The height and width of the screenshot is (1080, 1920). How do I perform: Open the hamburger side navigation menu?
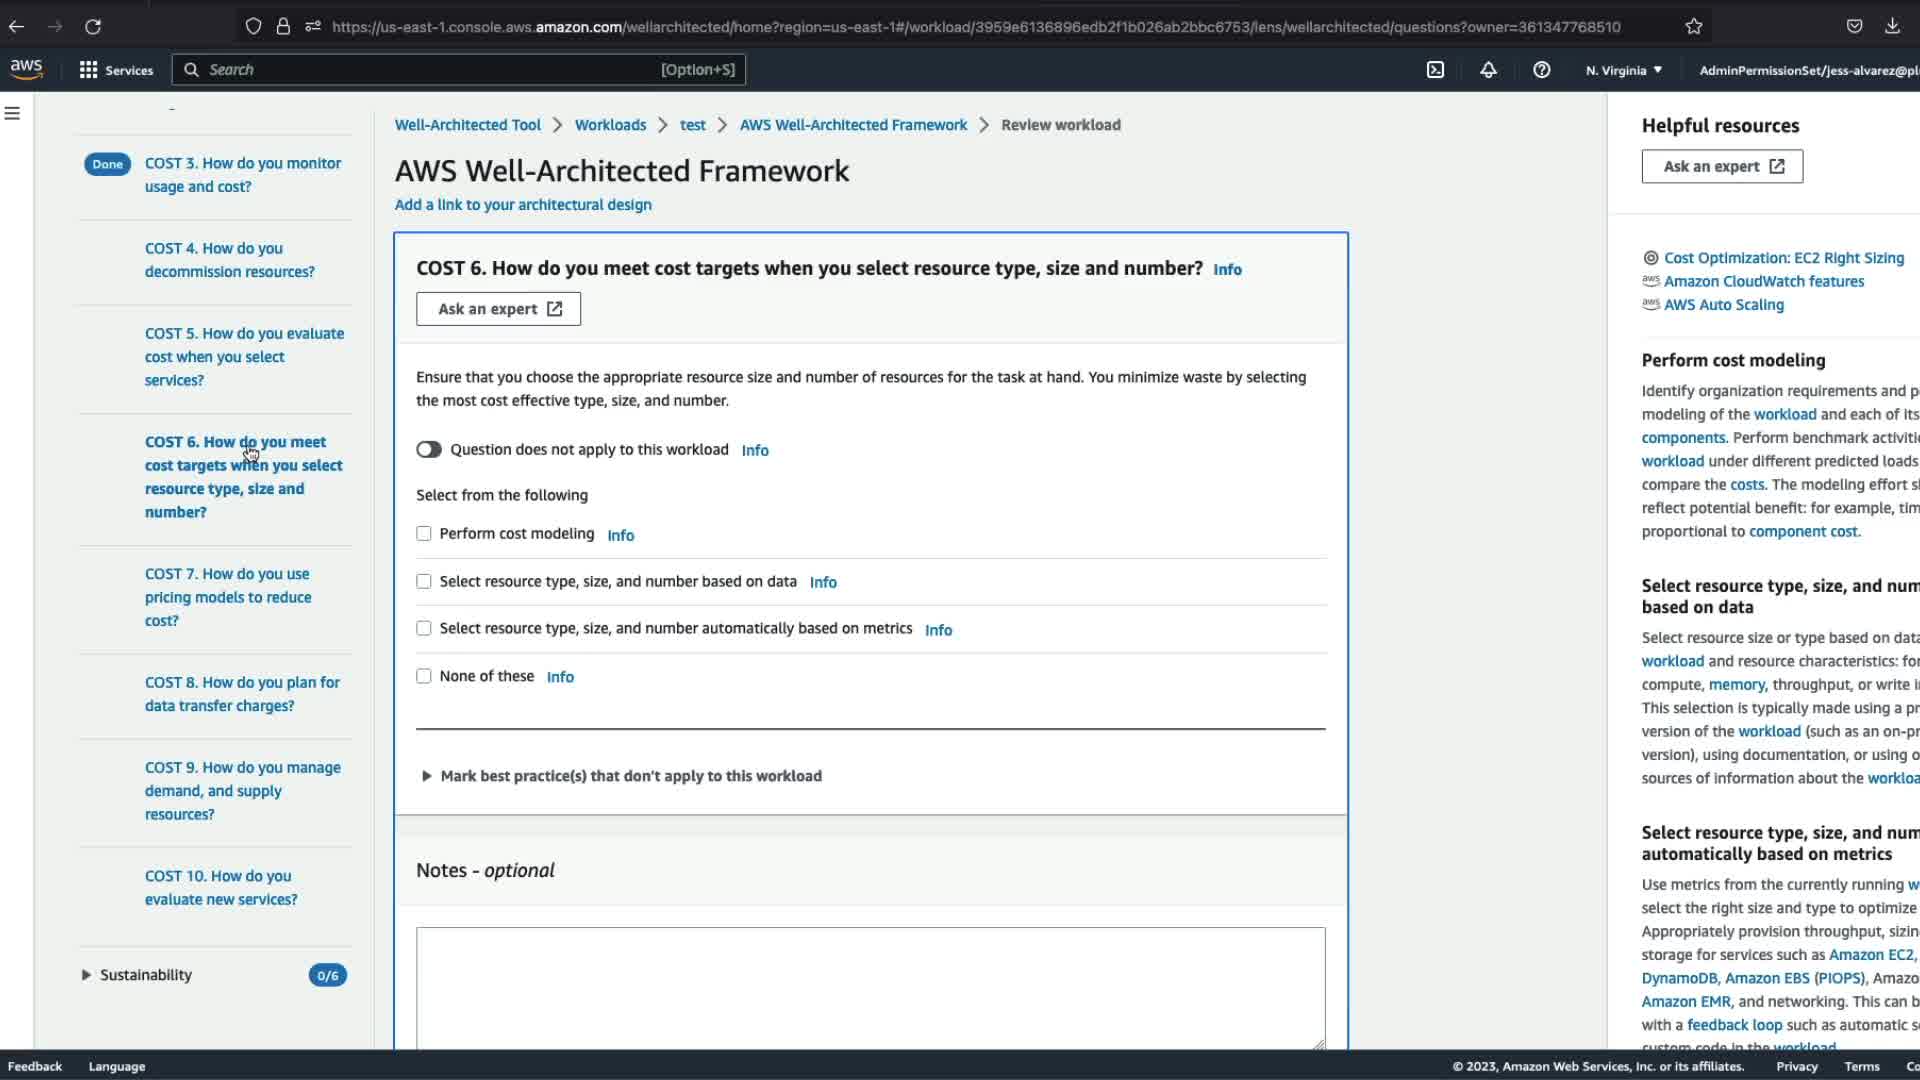13,114
